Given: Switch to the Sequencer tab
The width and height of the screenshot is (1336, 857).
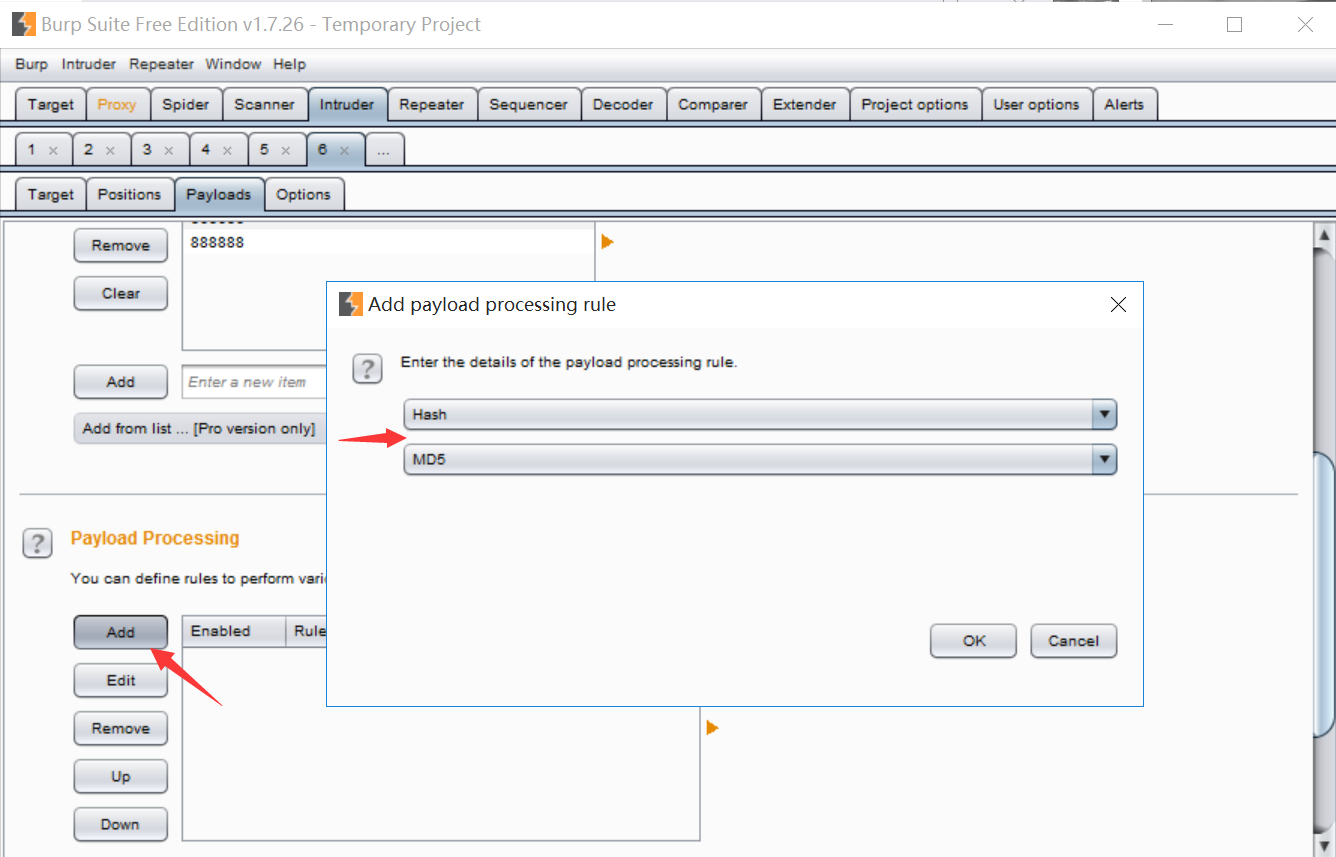Looking at the screenshot, I should point(528,104).
